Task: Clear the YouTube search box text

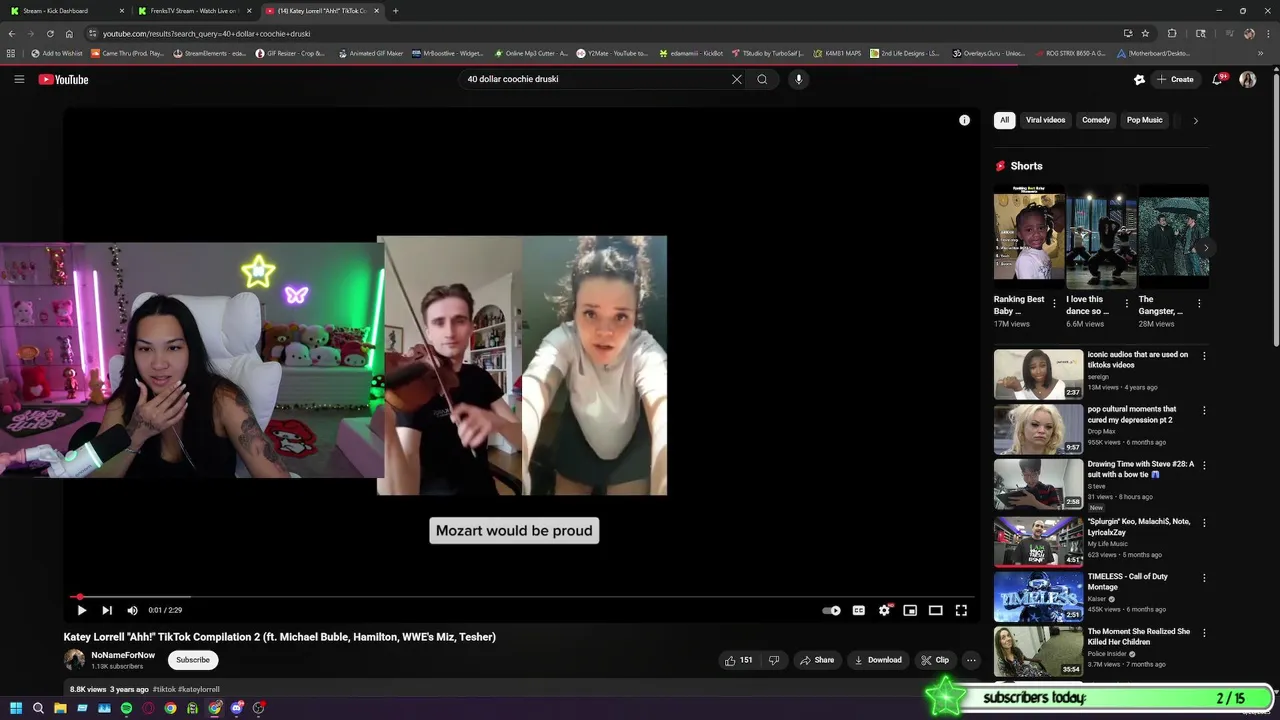Action: (x=737, y=79)
